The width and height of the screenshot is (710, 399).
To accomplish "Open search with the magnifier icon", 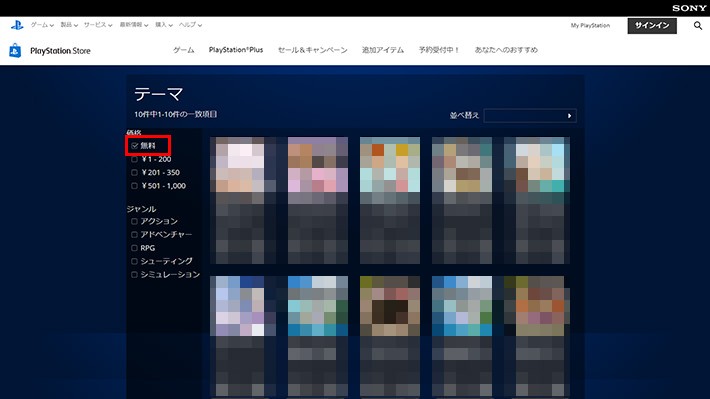I will click(x=698, y=26).
